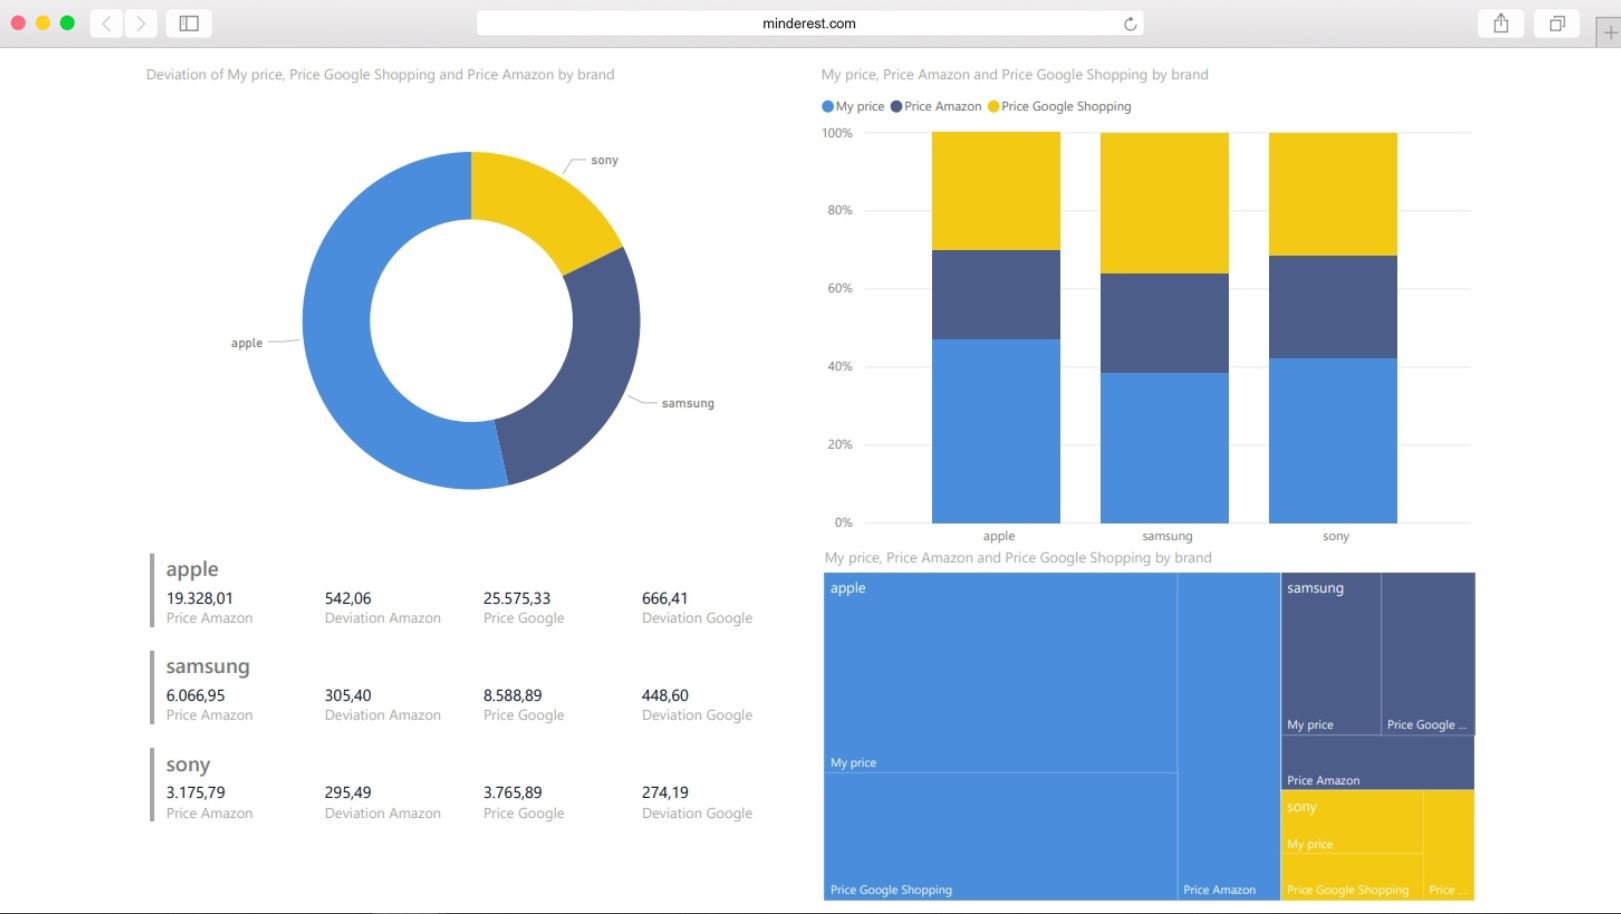
Task: Click the My price legend dot
Action: 827,106
